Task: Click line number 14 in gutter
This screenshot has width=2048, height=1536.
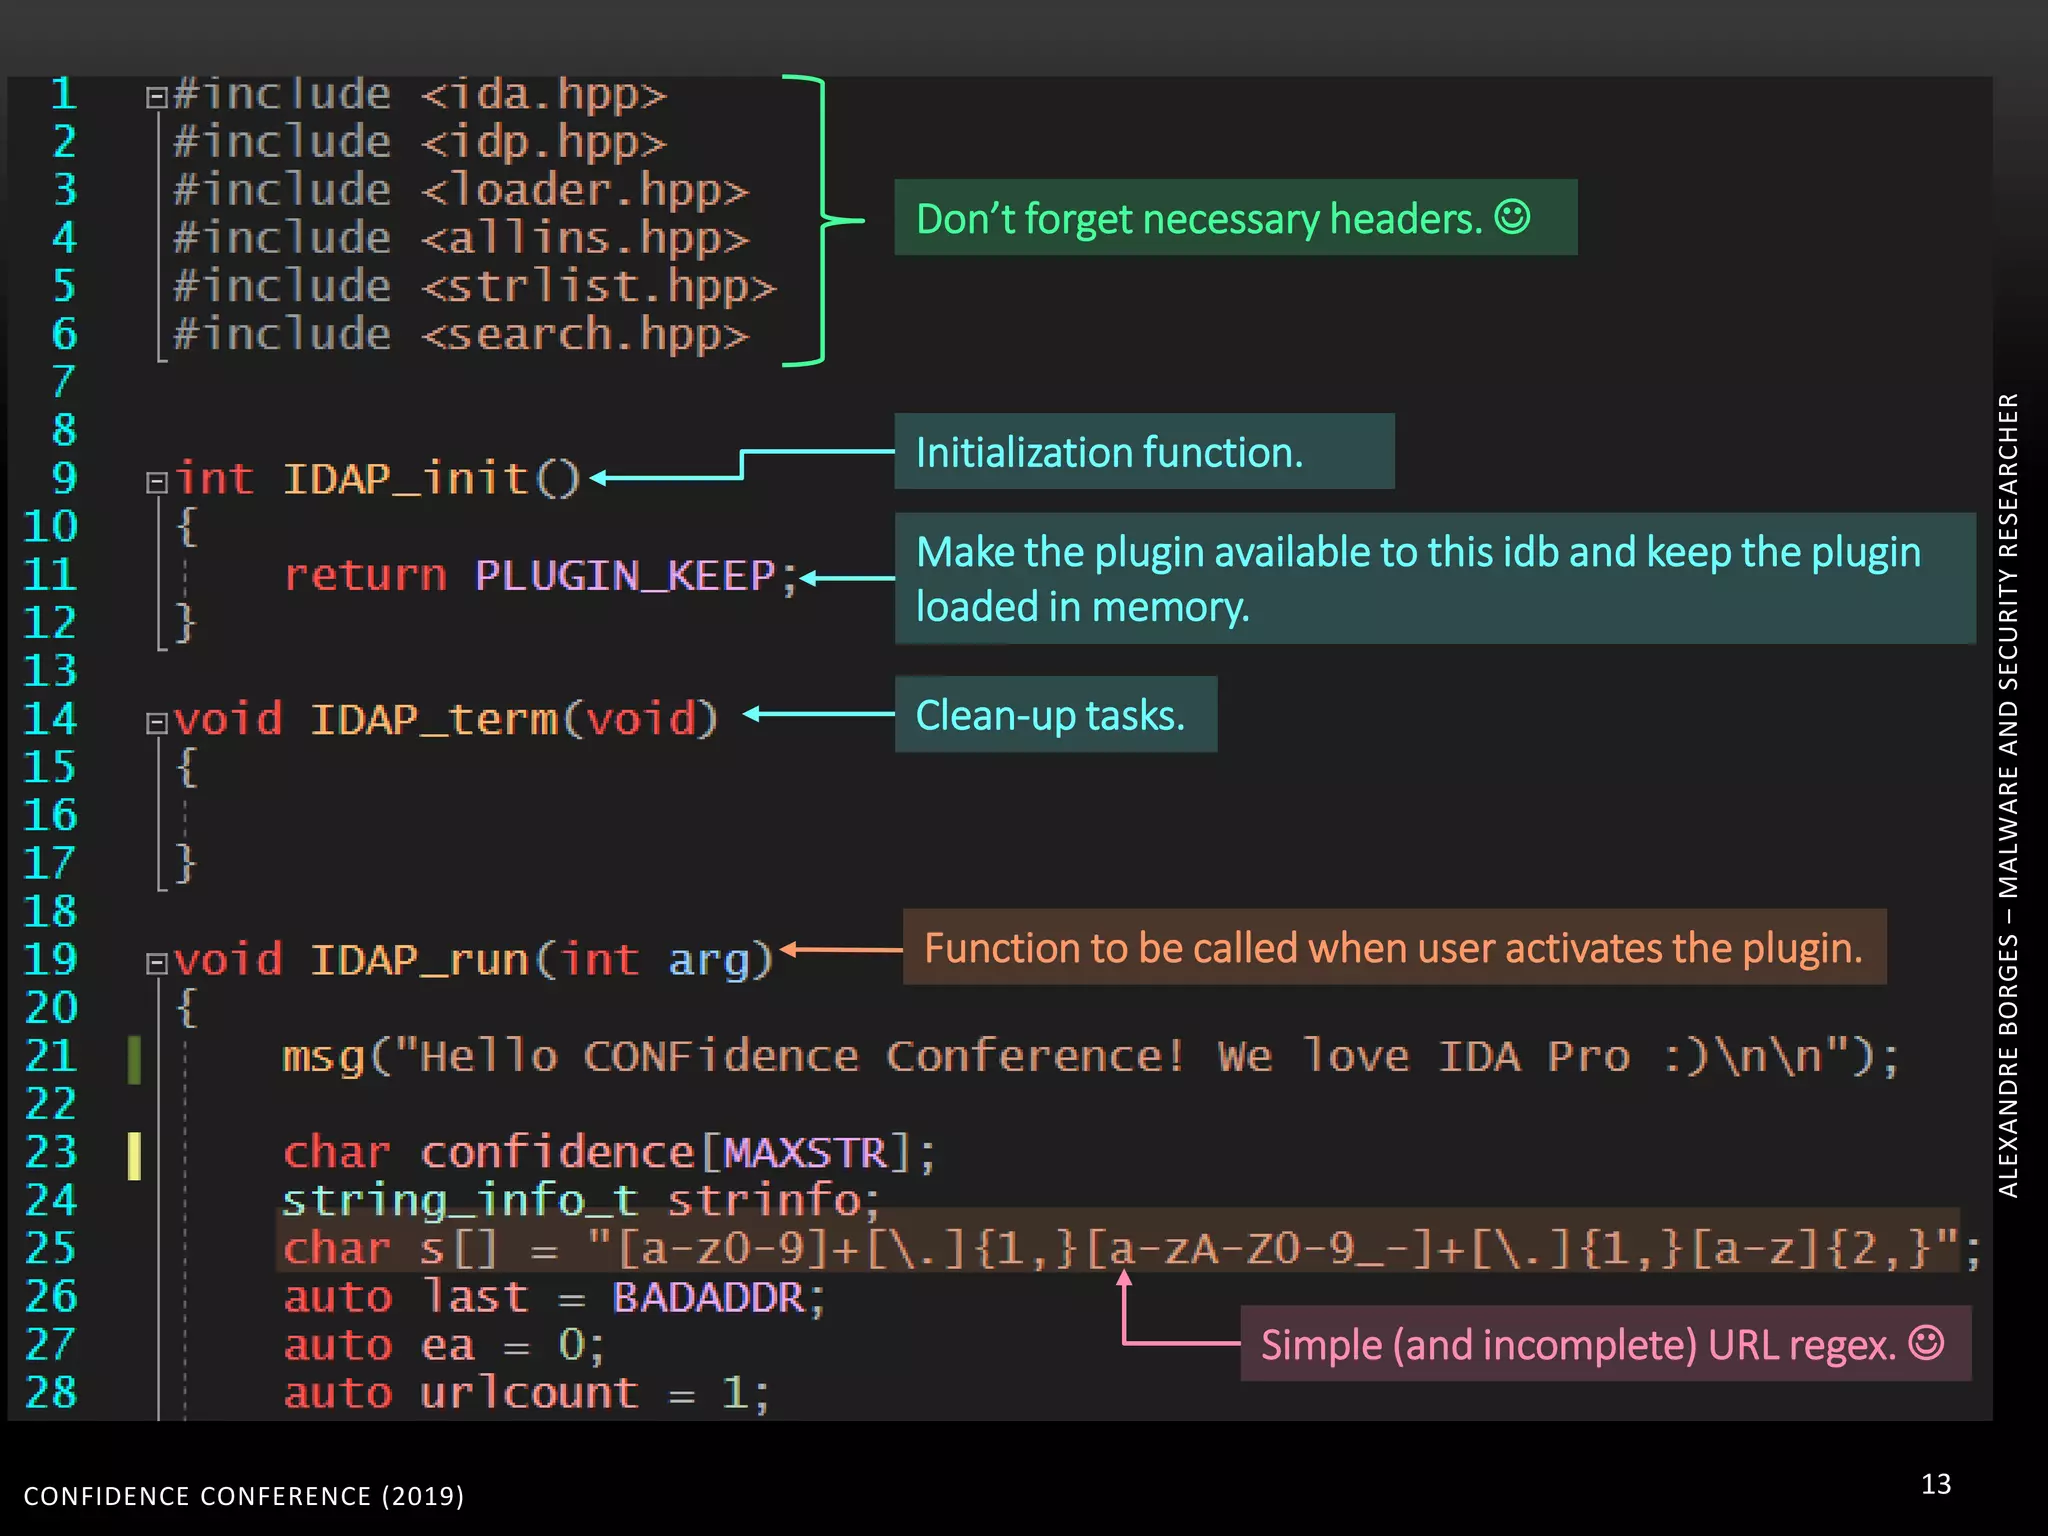Action: tap(50, 719)
